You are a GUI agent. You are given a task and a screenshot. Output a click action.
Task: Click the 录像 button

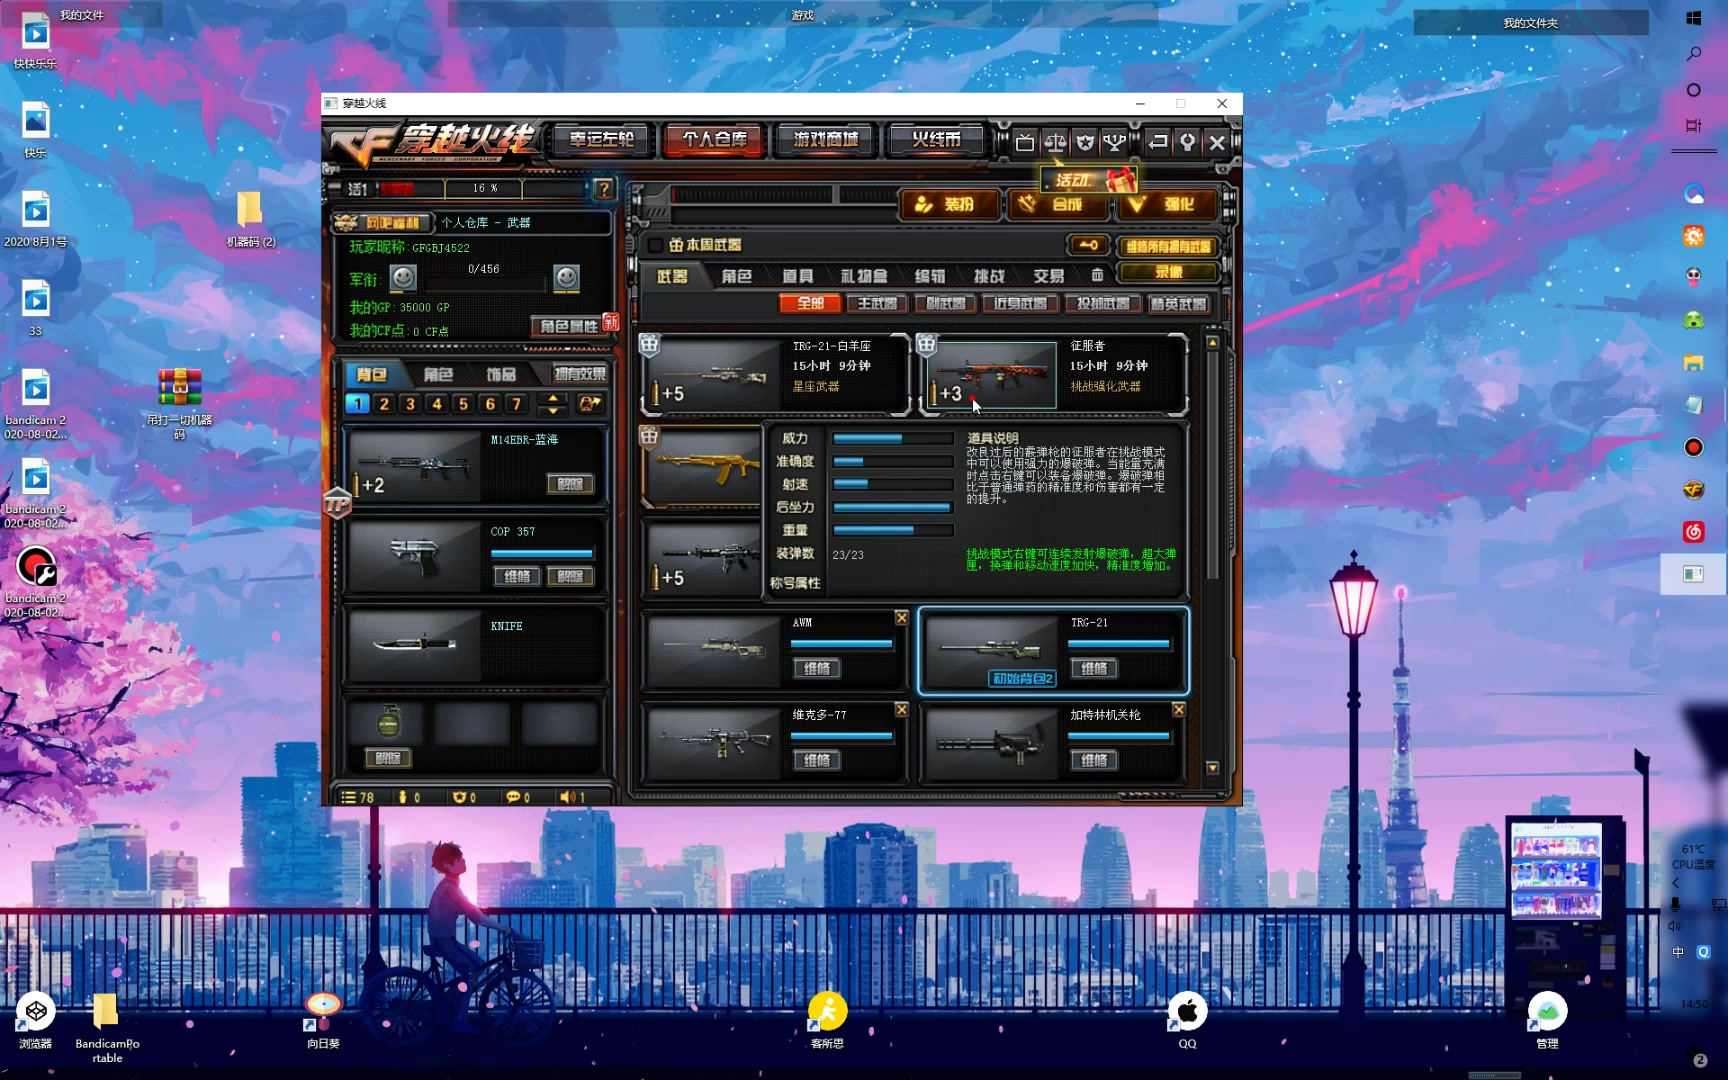[x=1168, y=272]
